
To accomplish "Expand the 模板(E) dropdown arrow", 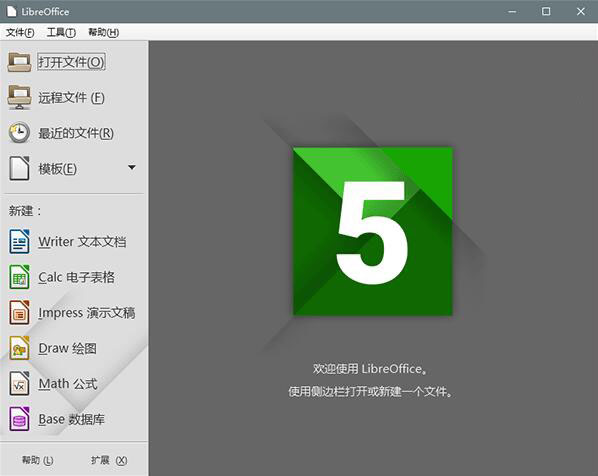I will (x=132, y=167).
